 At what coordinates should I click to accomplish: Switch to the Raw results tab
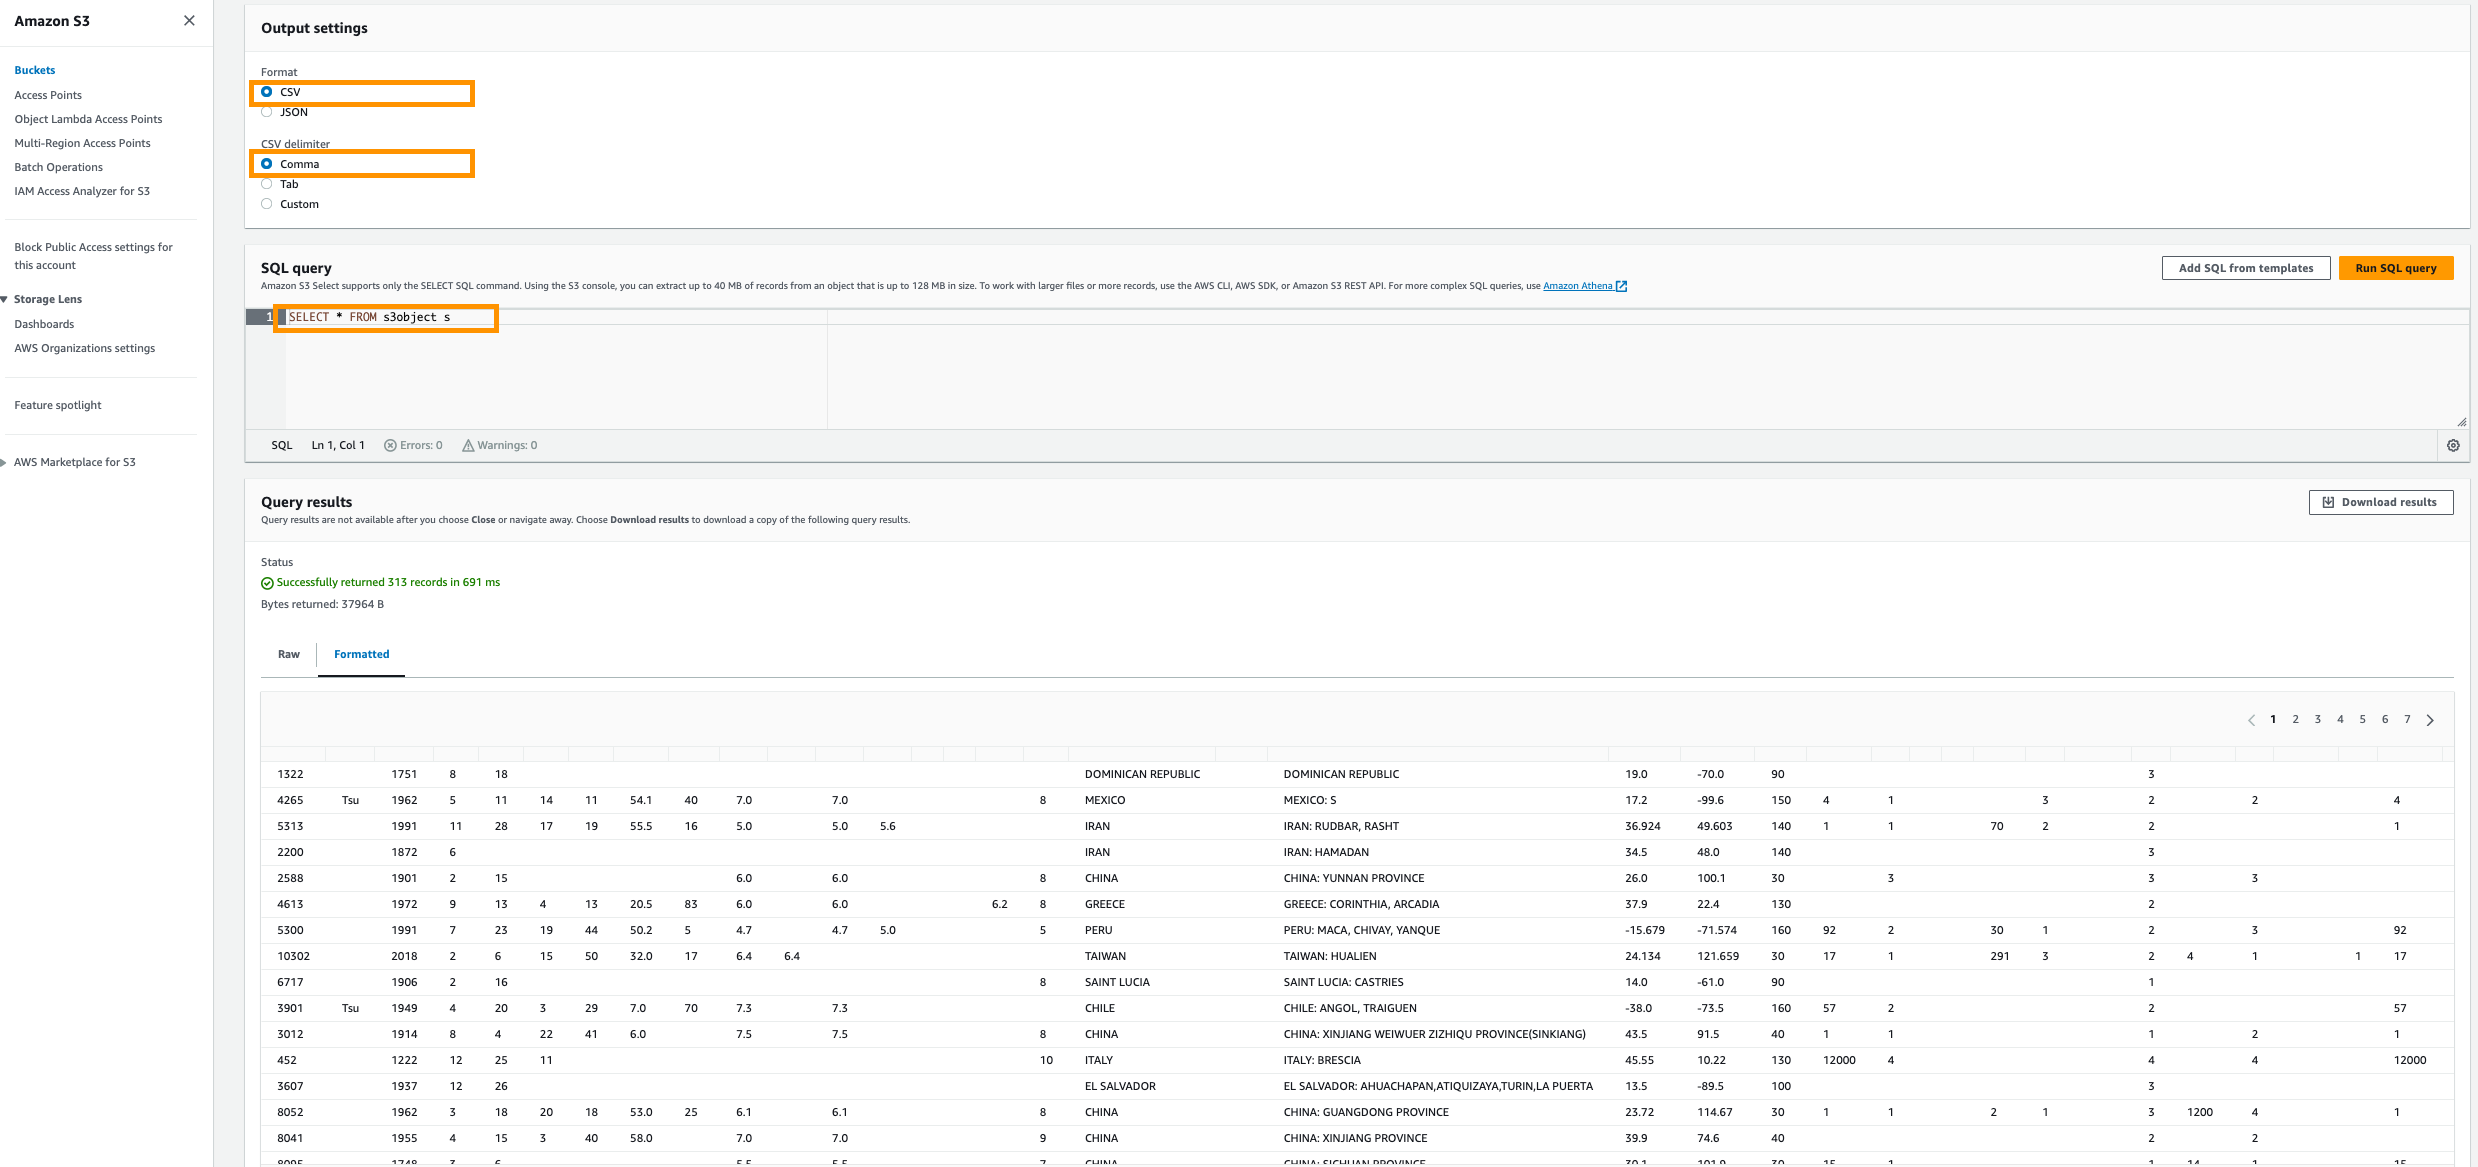click(288, 654)
